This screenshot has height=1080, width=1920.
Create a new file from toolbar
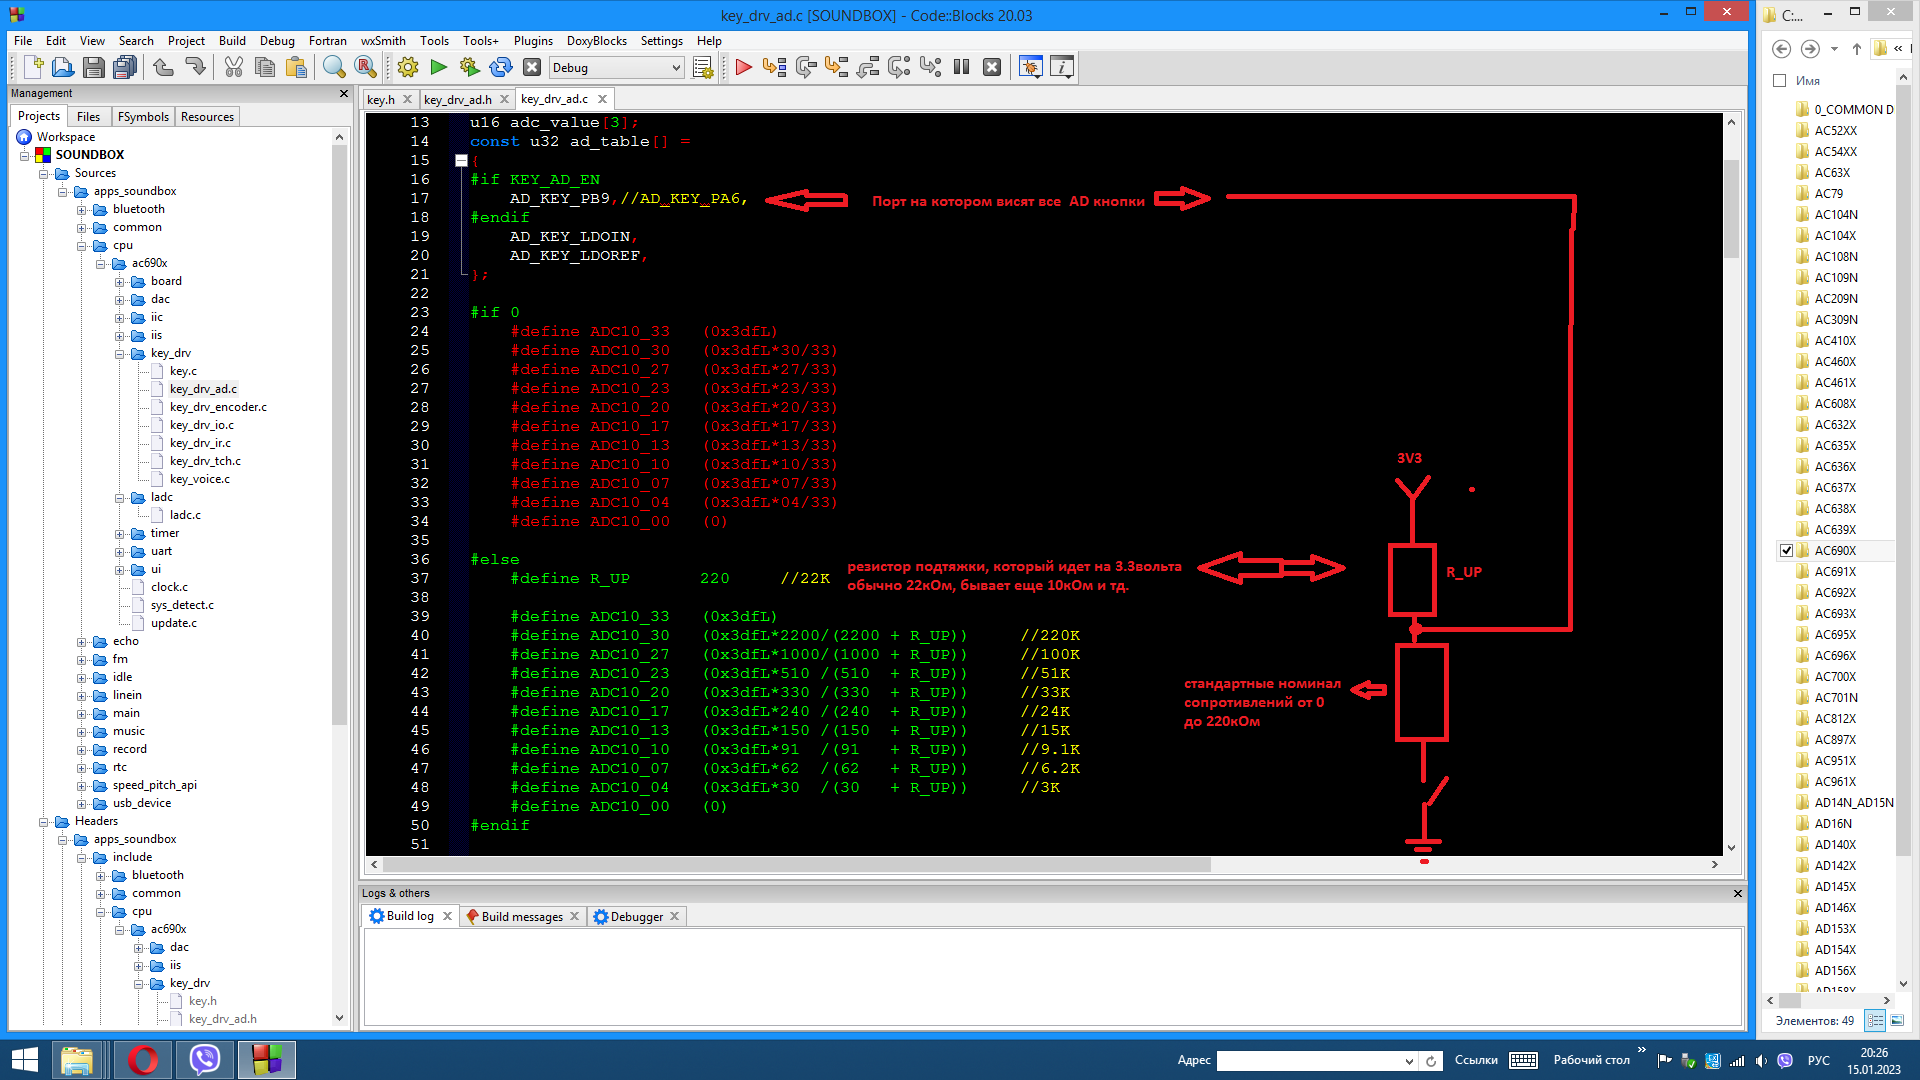tap(33, 67)
